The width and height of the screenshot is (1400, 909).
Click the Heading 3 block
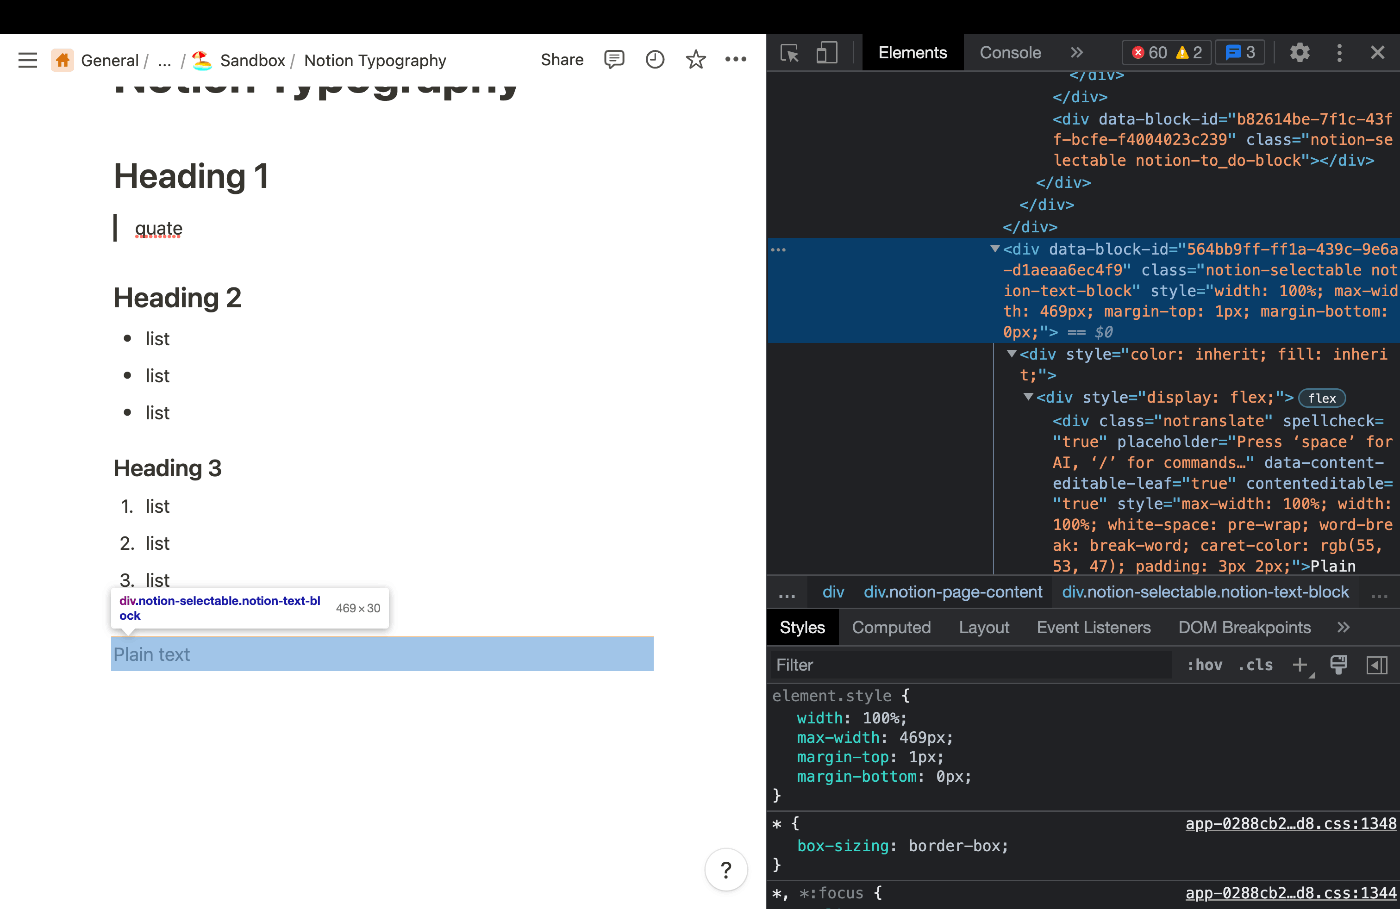[167, 468]
